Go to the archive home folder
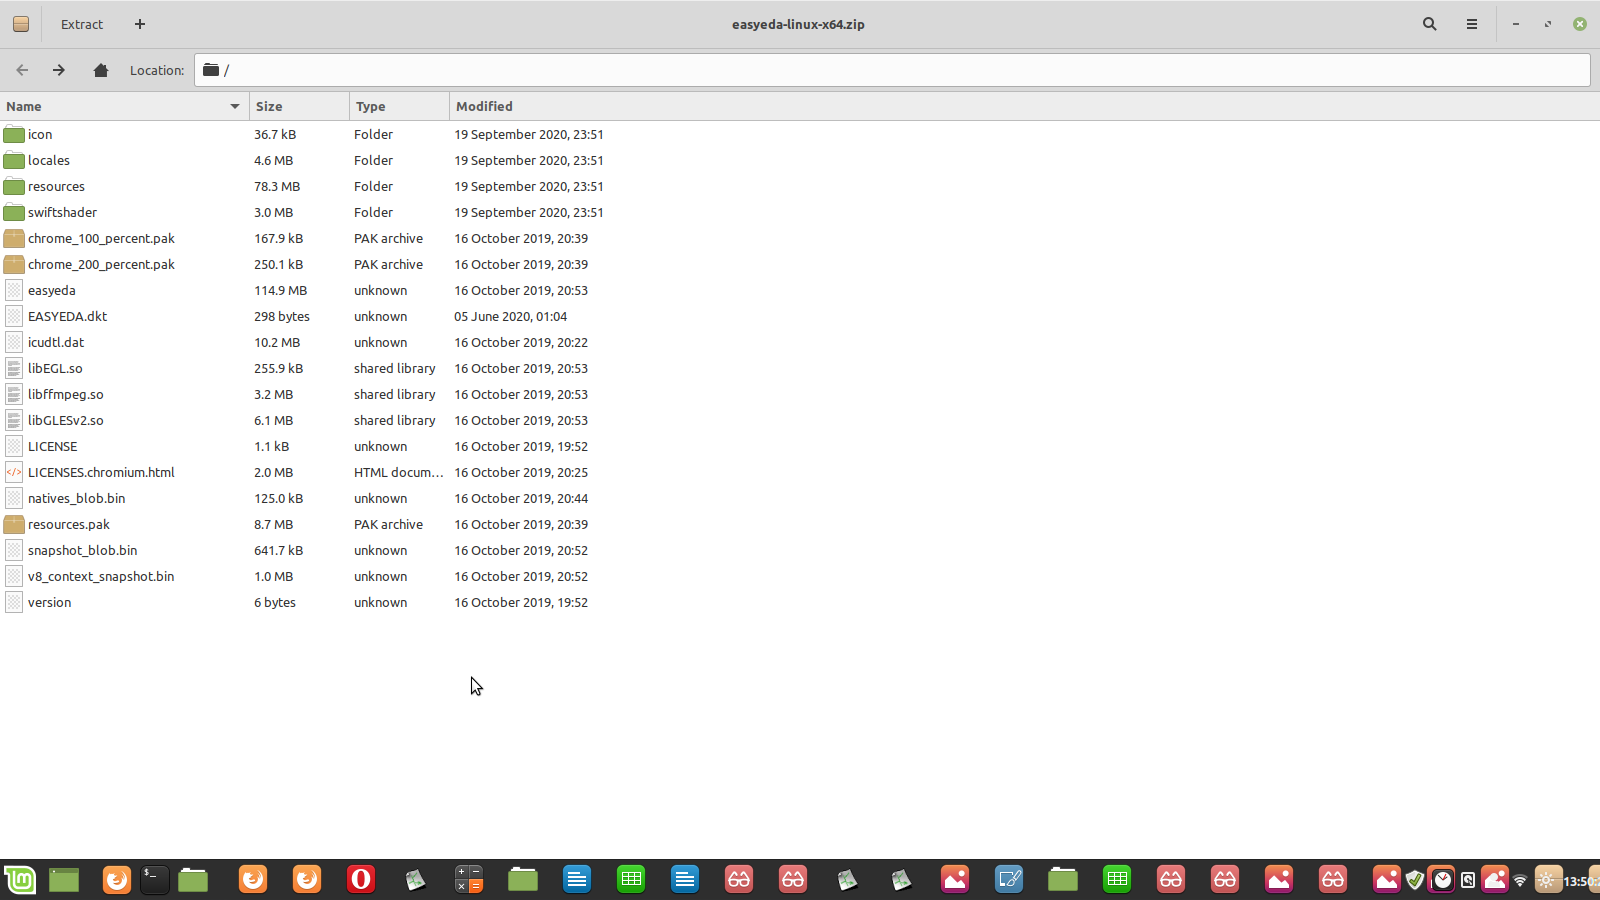Screen dimensions: 1600x900 (101, 70)
